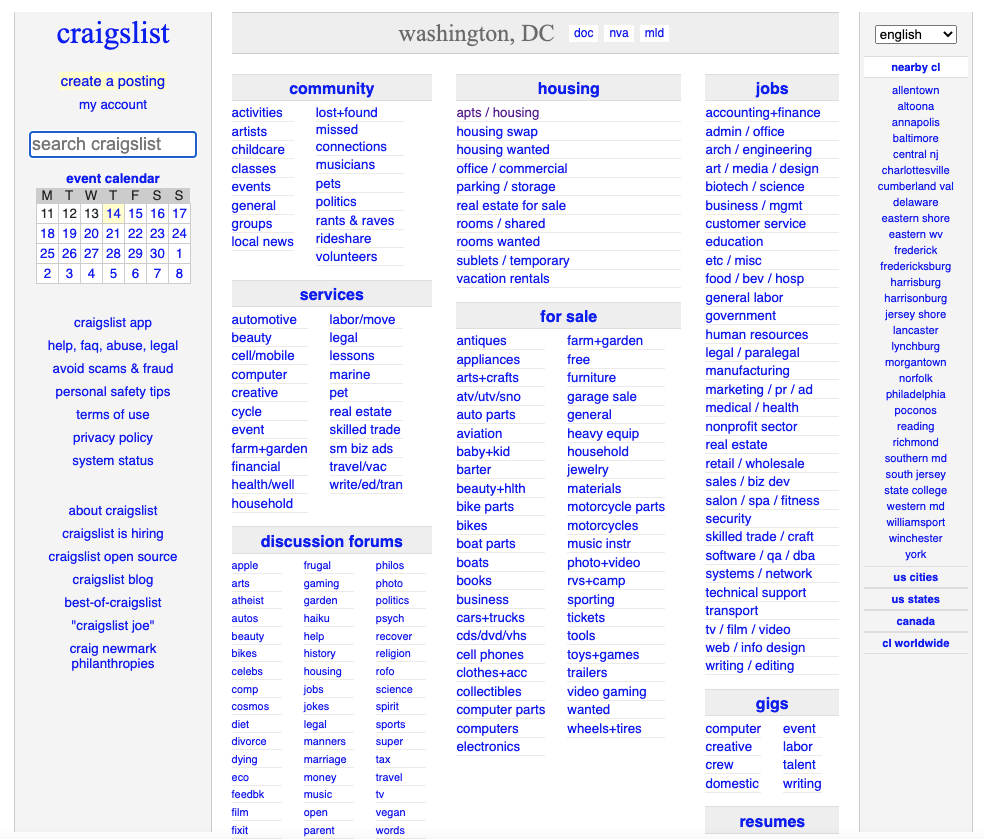Viewport: 984px width, 839px height.
Task: Browse lost+found in community
Action: pos(346,113)
